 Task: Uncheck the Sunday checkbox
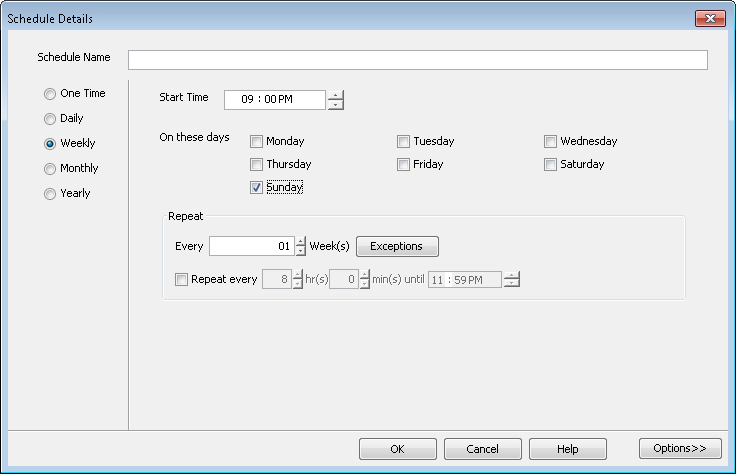coord(257,188)
